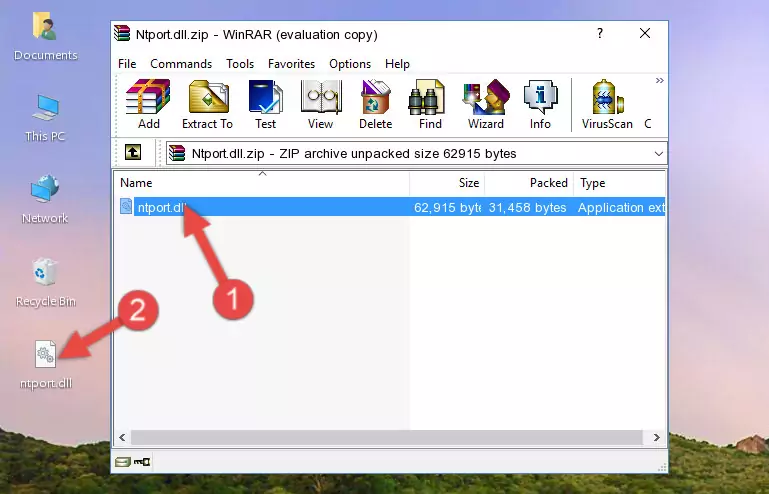Select the Recycle Bin desktop icon
Image resolution: width=769 pixels, height=494 pixels.
[x=45, y=283]
